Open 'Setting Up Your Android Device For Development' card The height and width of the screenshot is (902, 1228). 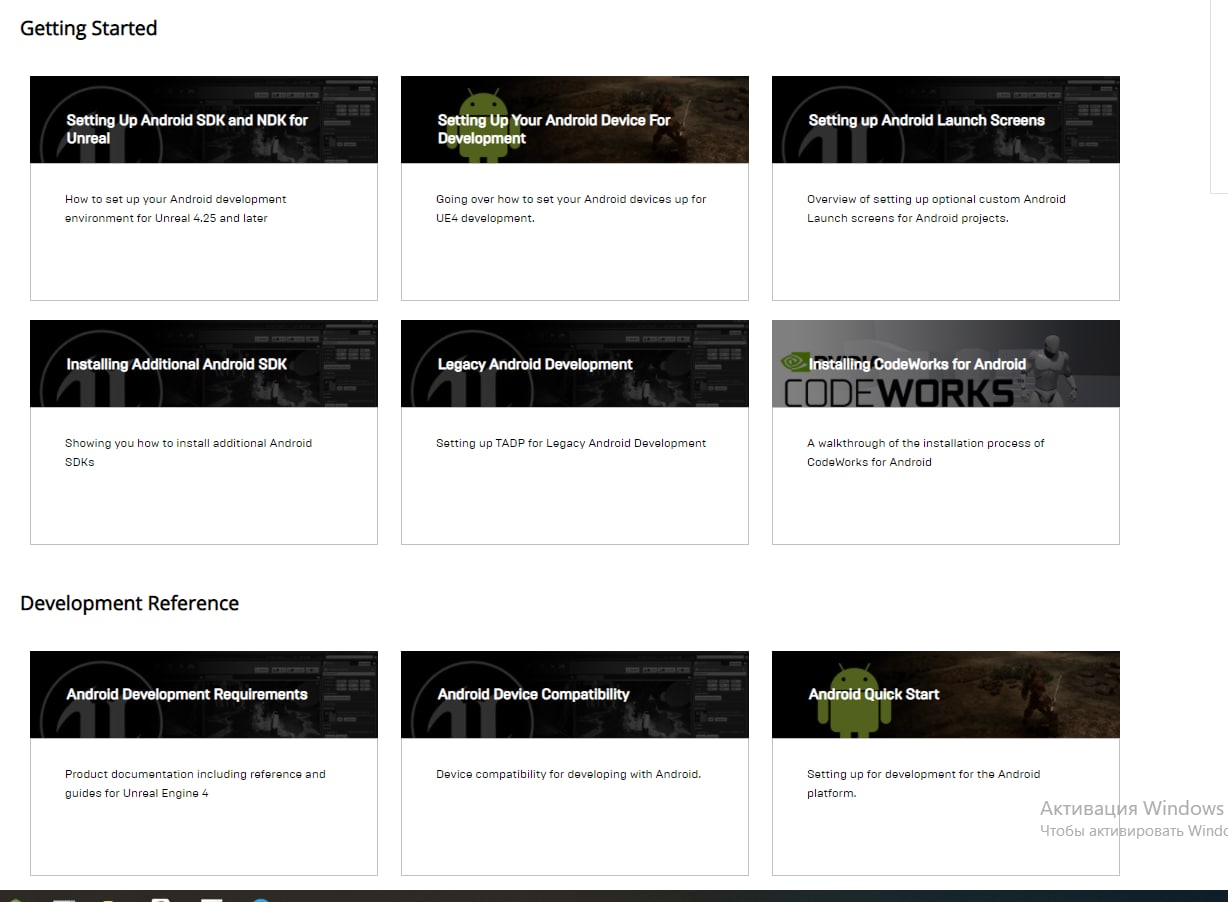(x=575, y=188)
